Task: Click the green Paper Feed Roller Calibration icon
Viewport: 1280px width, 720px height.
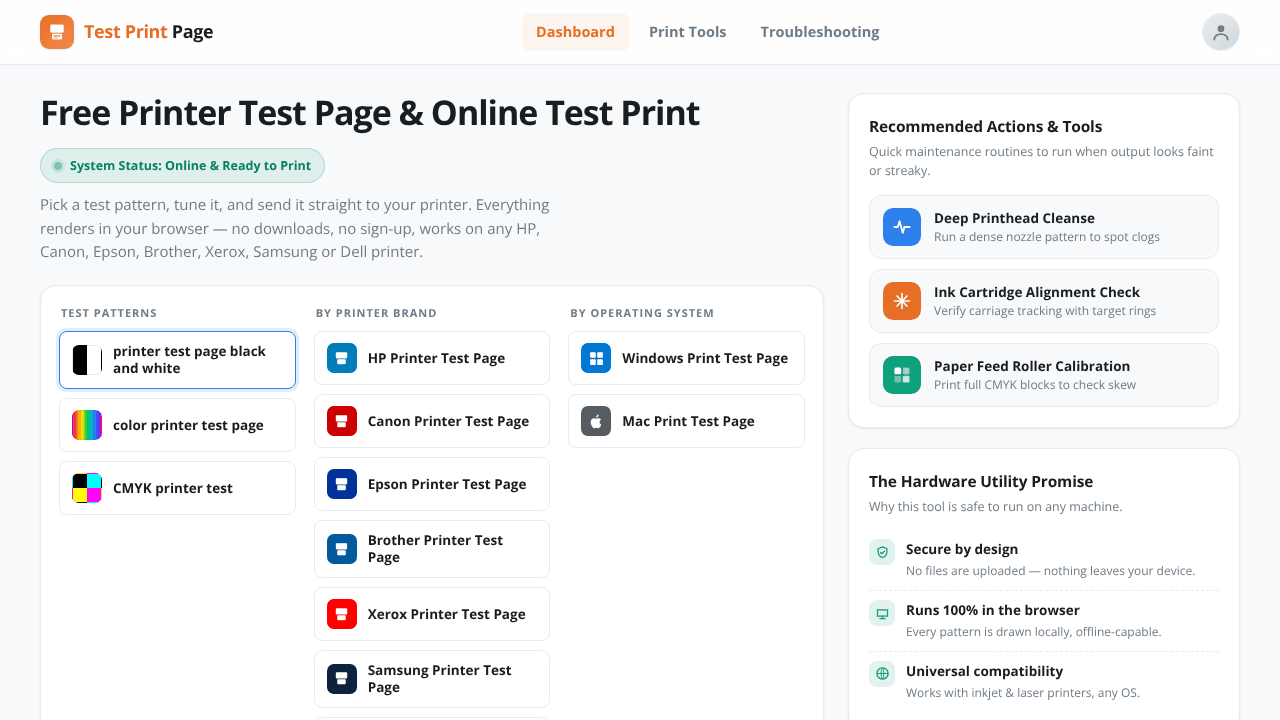Action: pyautogui.click(x=902, y=375)
